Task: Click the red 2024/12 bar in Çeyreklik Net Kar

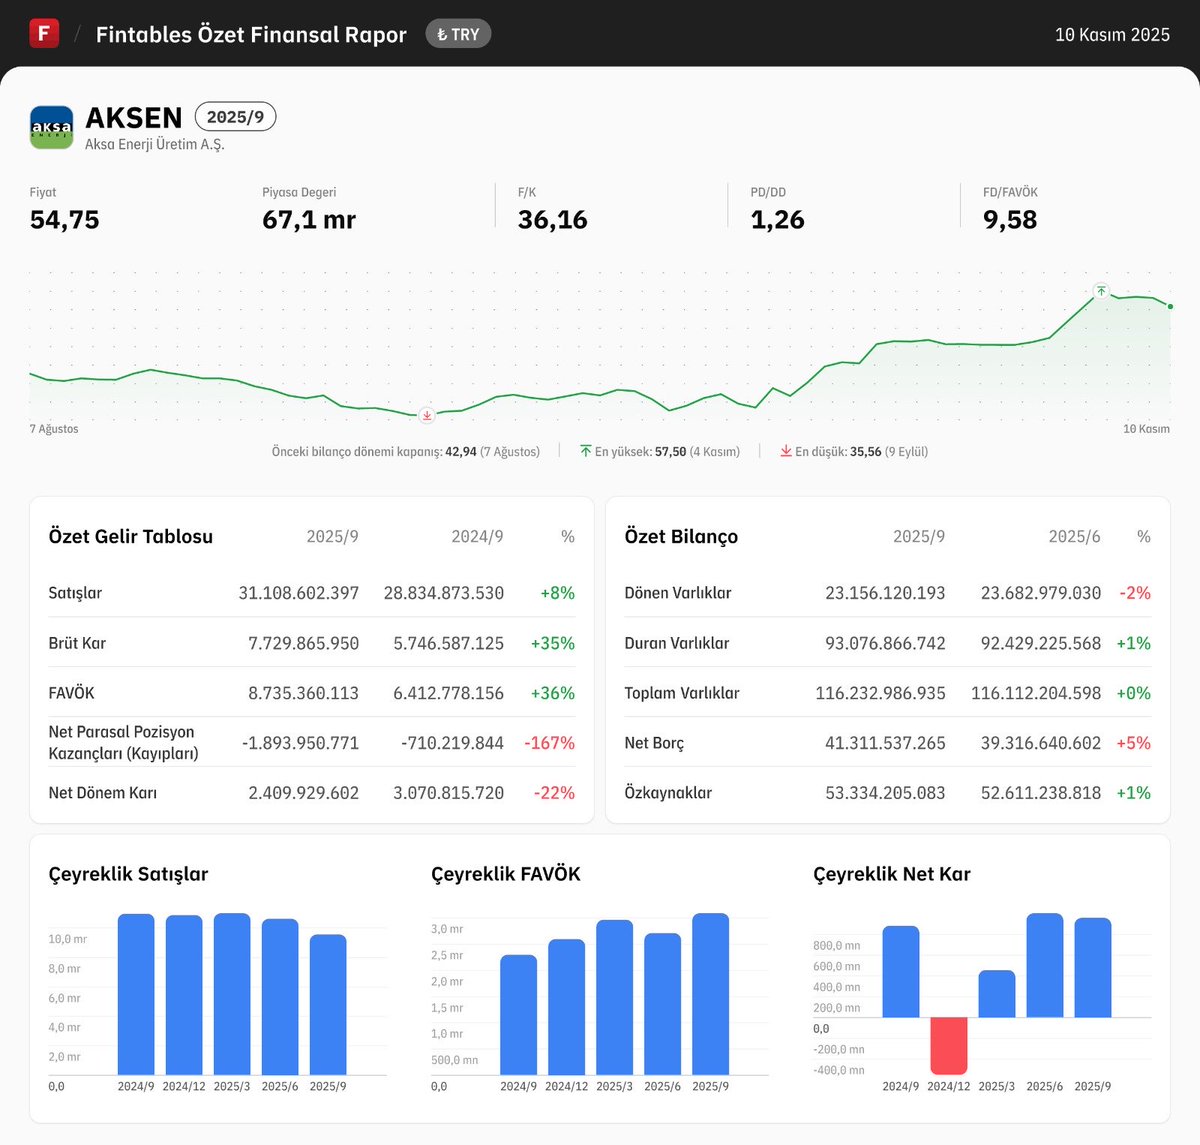Action: click(949, 1045)
